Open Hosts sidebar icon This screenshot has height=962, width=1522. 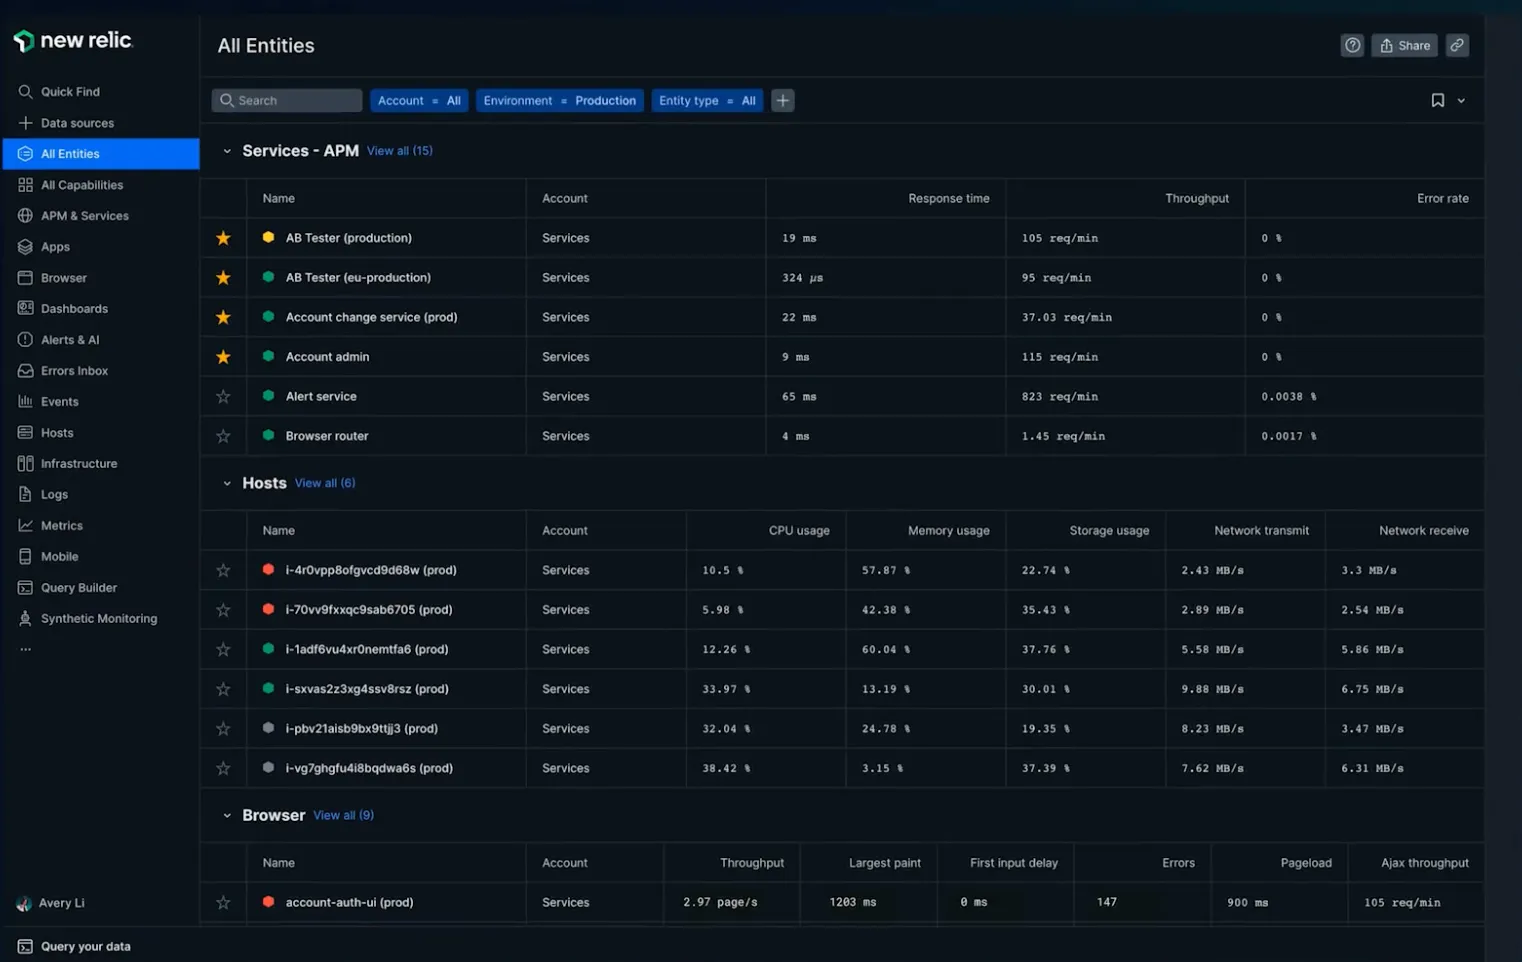tap(25, 432)
